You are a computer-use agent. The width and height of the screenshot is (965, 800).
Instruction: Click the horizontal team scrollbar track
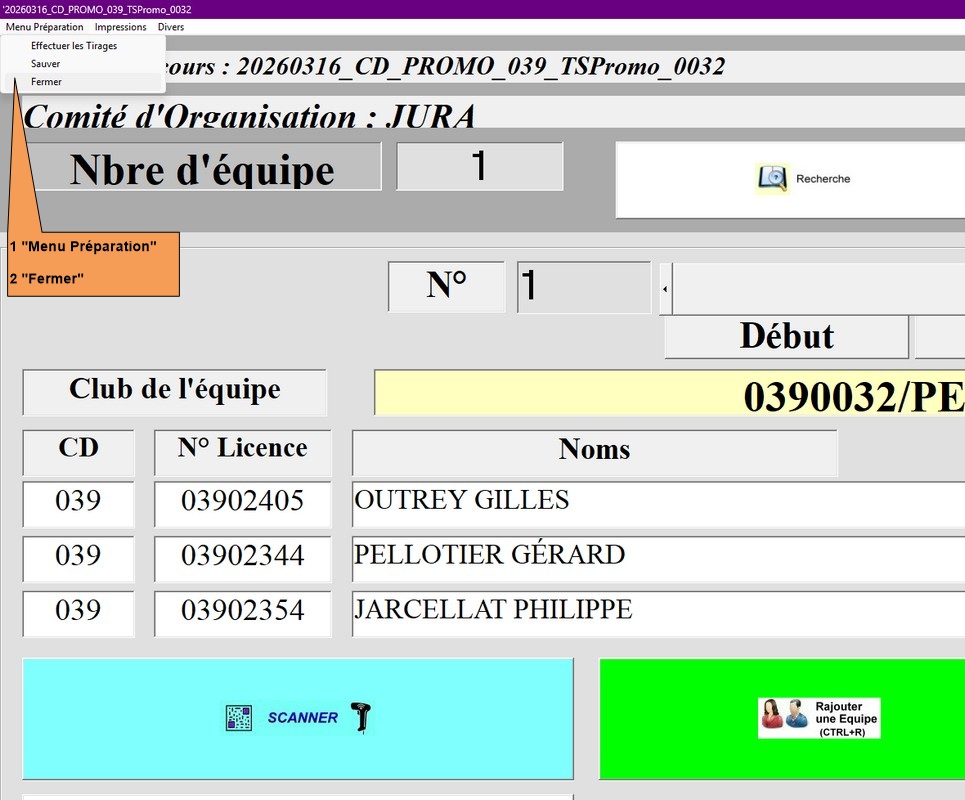coord(818,289)
